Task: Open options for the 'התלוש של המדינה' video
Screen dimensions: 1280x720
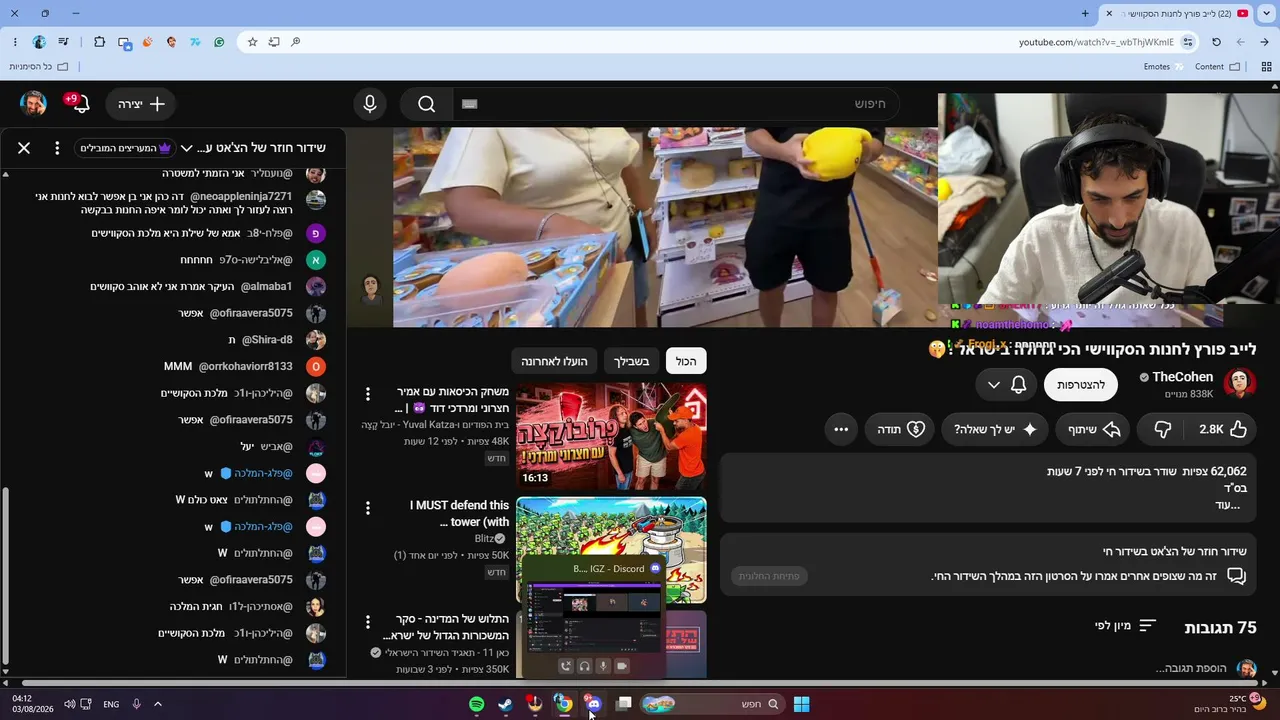Action: (368, 622)
